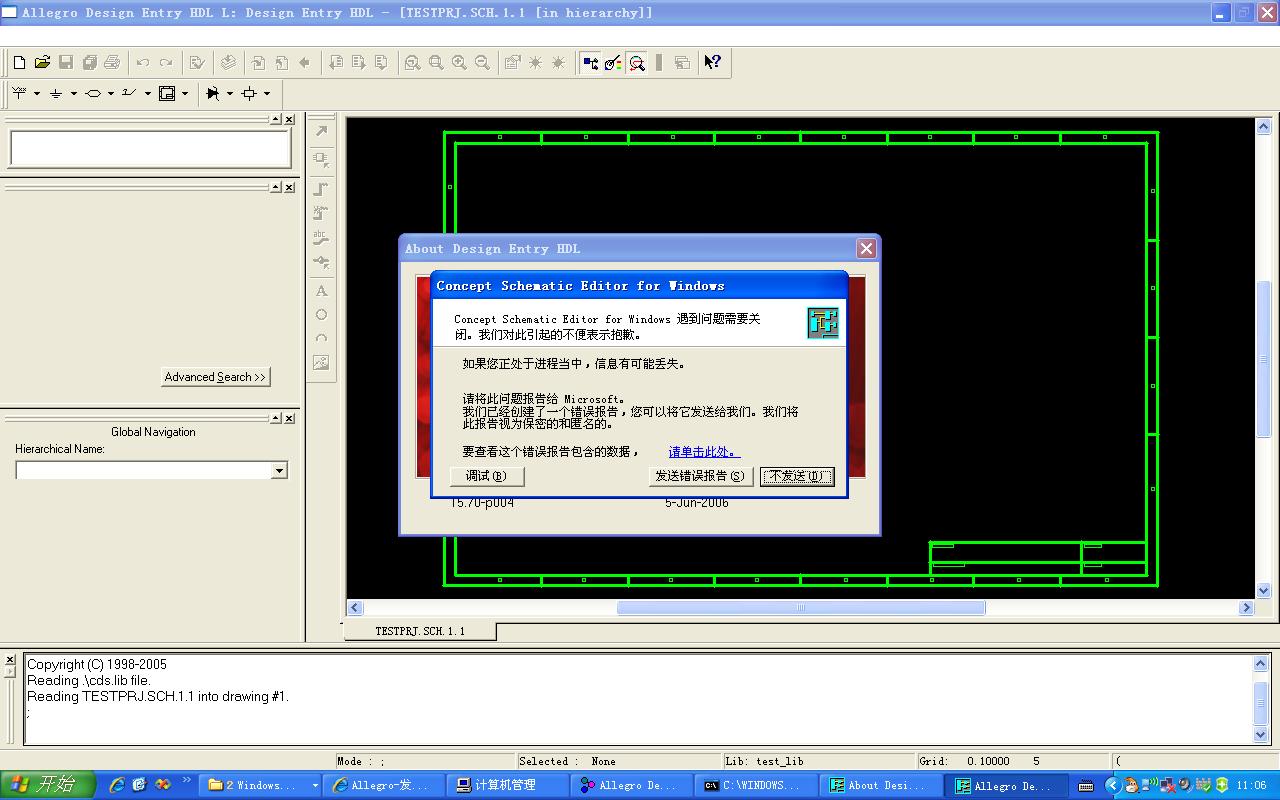This screenshot has height=800, width=1280.
Task: Switch to 计算机管理 taskbar window
Action: coord(508,785)
